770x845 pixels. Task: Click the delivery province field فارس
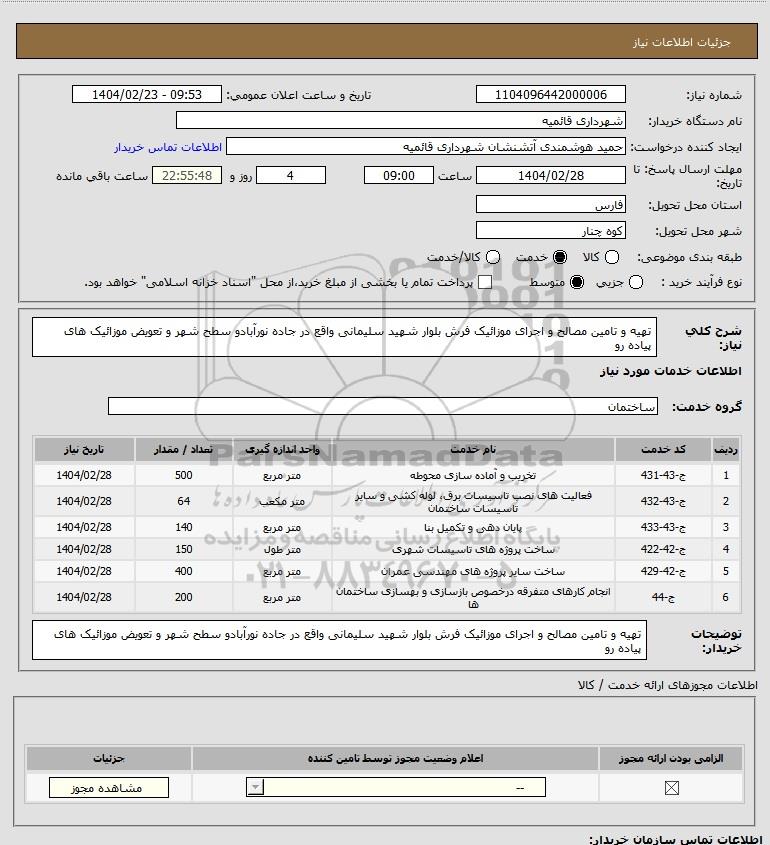[551, 204]
